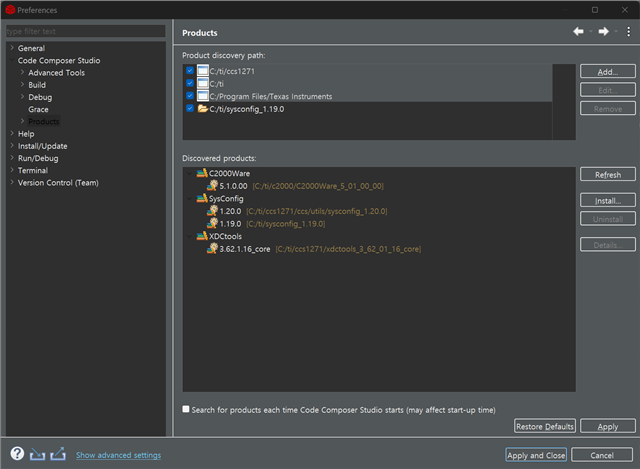Click the forward navigation arrow icon

click(x=603, y=32)
